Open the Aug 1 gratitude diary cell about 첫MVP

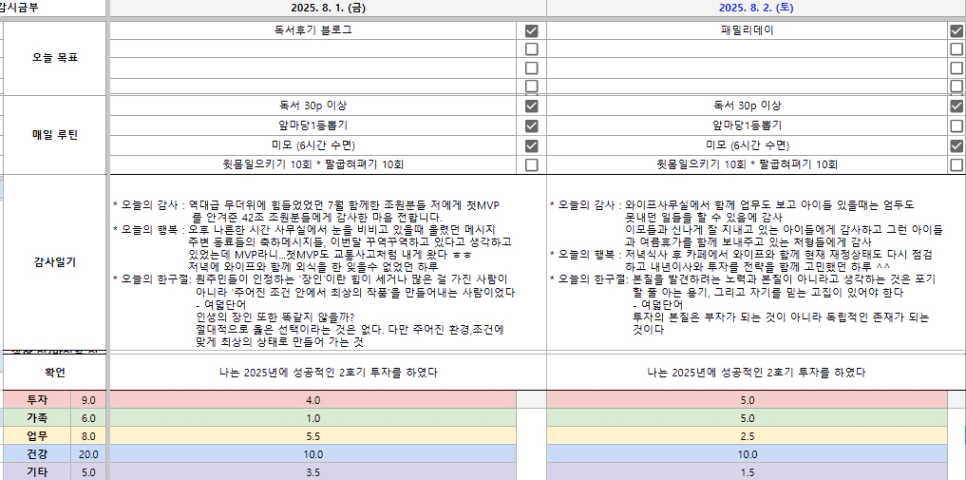click(x=327, y=263)
